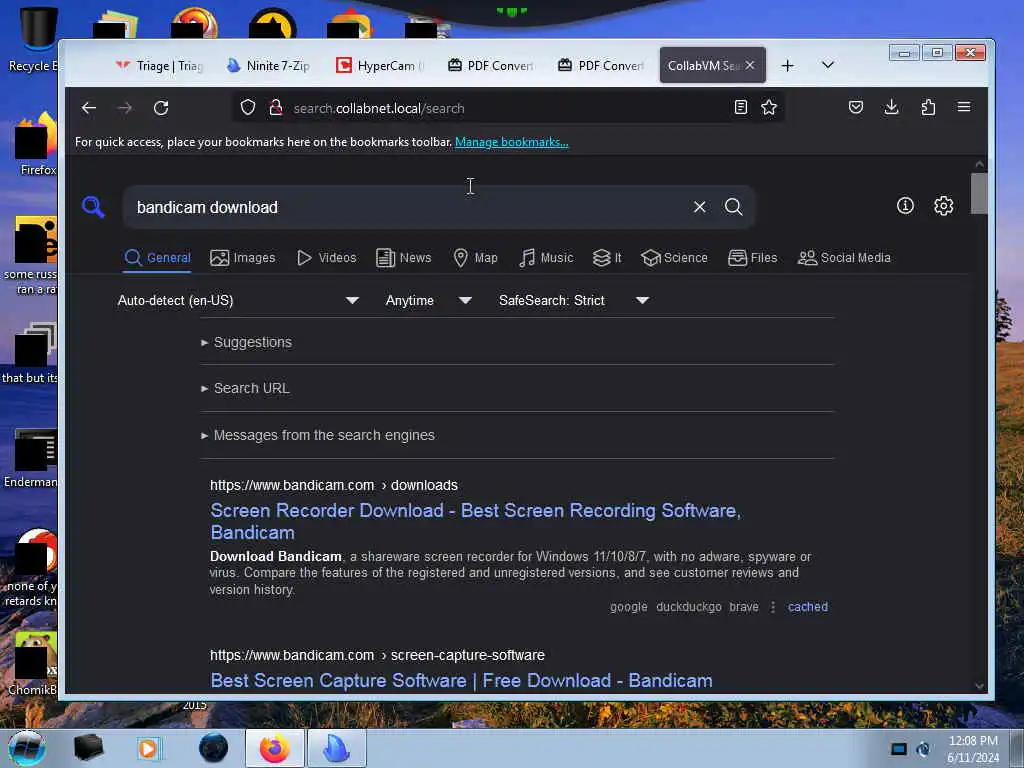This screenshot has height=768, width=1024.
Task: Click the blue flame app taskbar button
Action: pos(336,748)
